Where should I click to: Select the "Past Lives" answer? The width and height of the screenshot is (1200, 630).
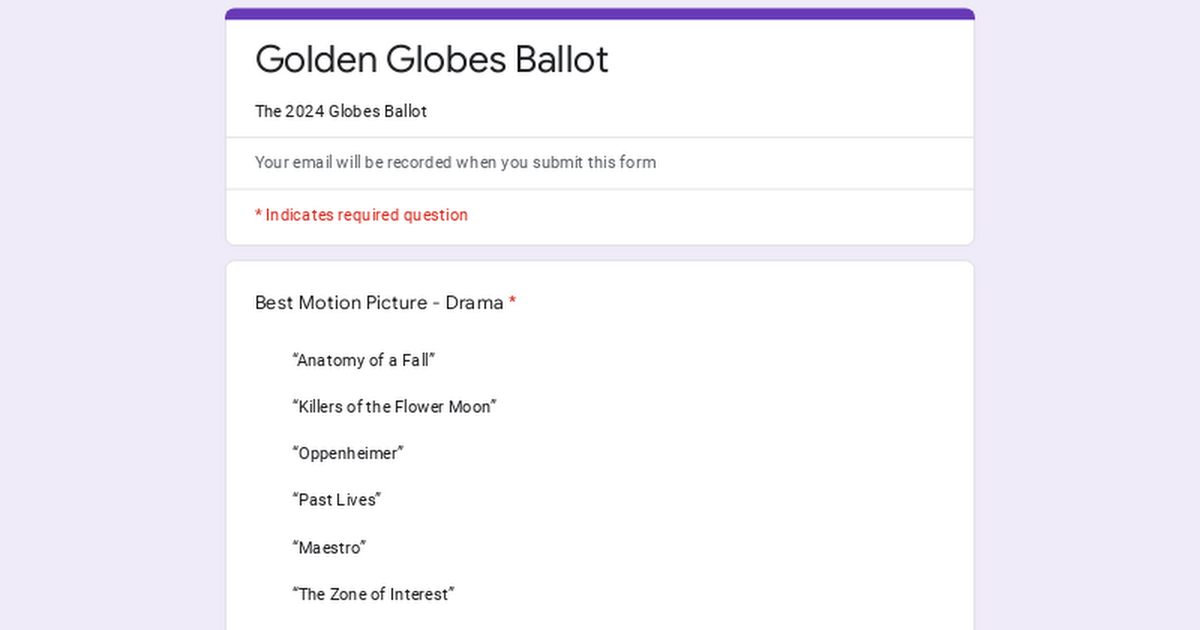coord(336,500)
